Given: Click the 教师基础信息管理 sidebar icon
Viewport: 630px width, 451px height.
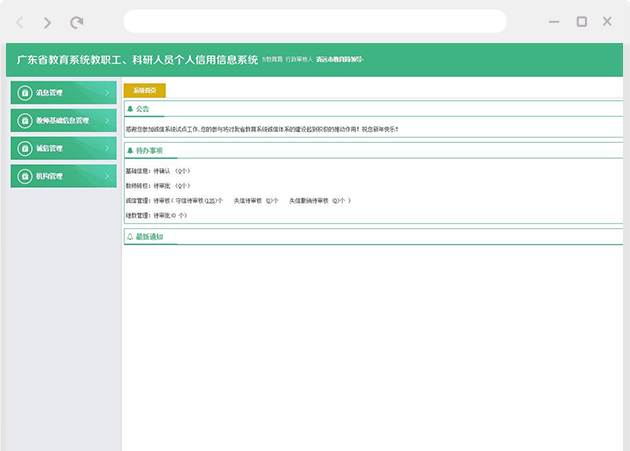Looking at the screenshot, I should (24, 120).
